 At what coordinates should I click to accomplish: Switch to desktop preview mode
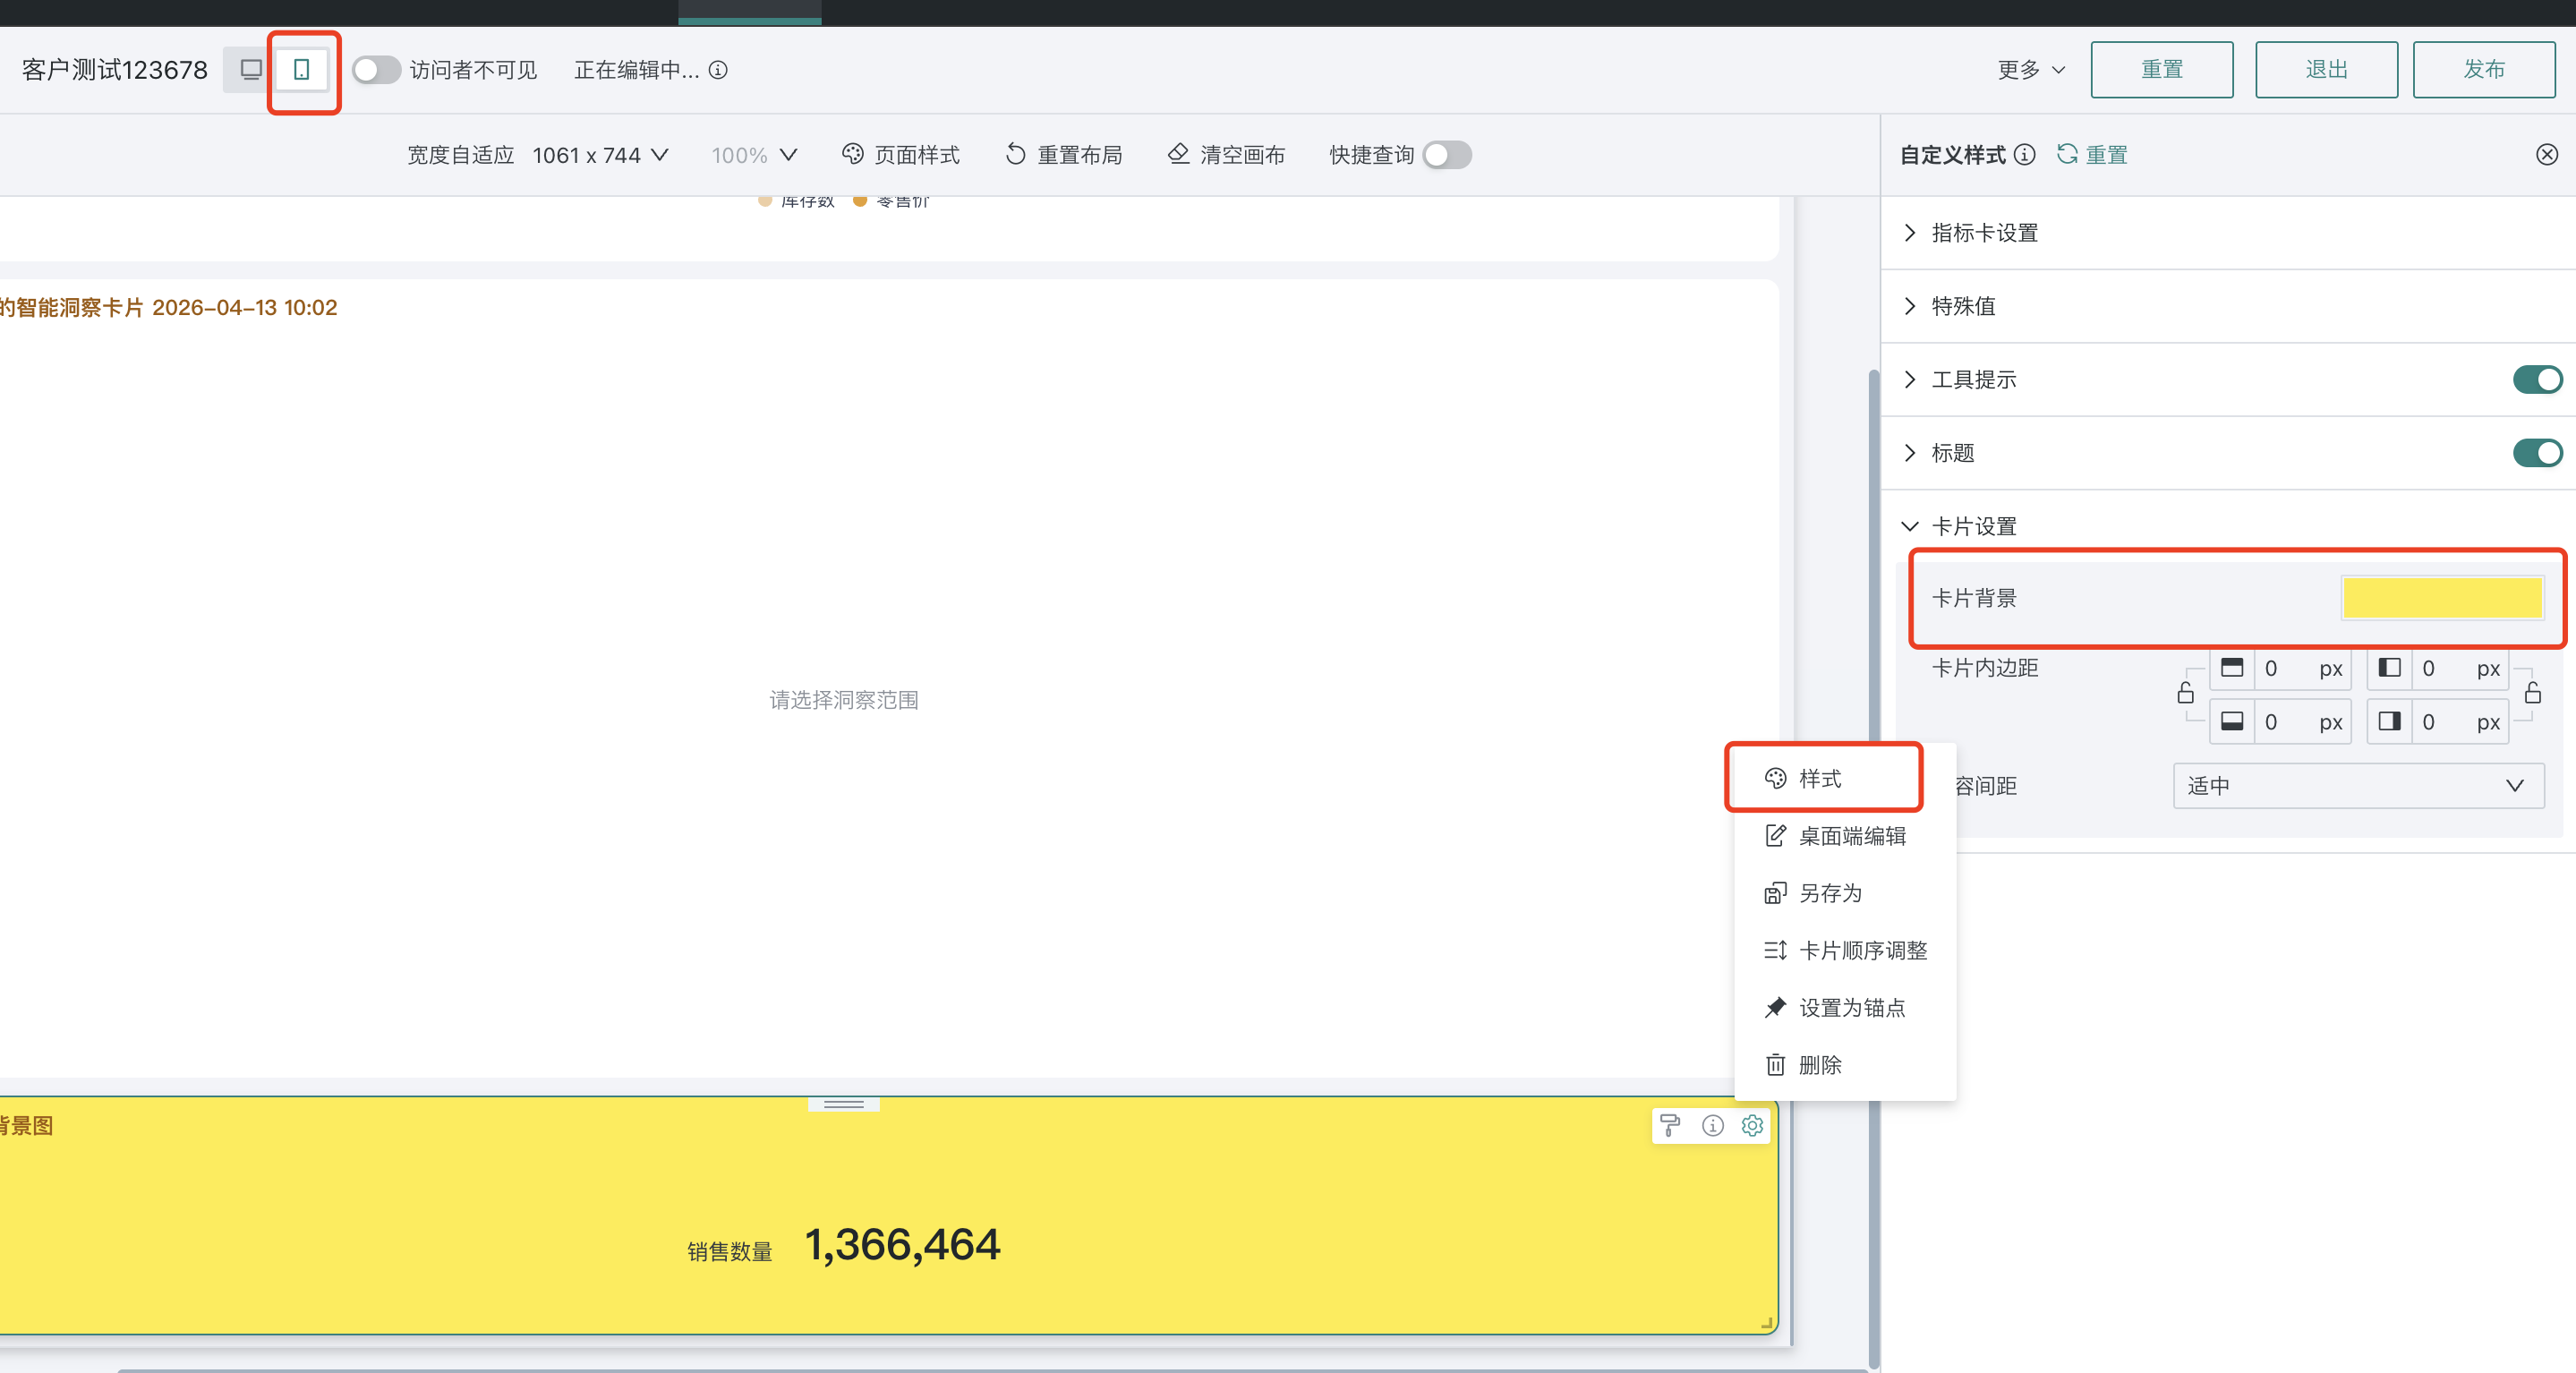pos(249,69)
